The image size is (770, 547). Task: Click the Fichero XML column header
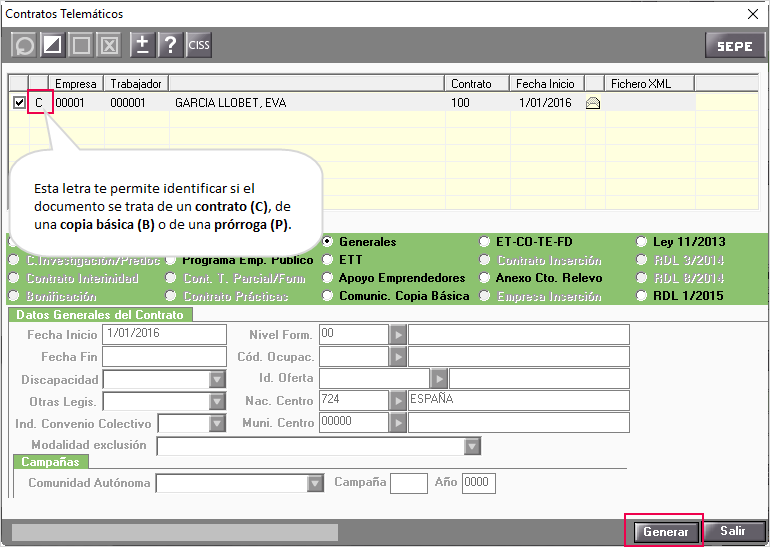click(x=649, y=83)
